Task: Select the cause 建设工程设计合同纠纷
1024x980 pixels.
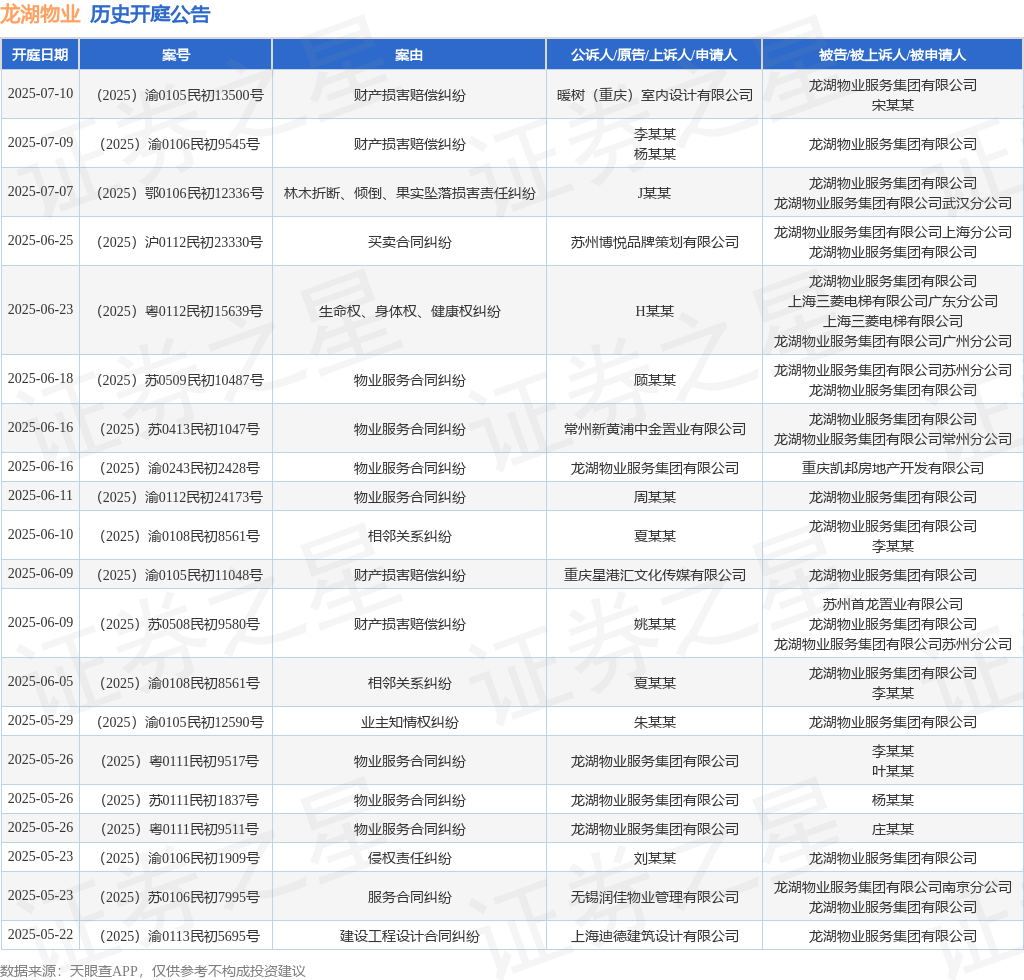Action: click(x=409, y=937)
